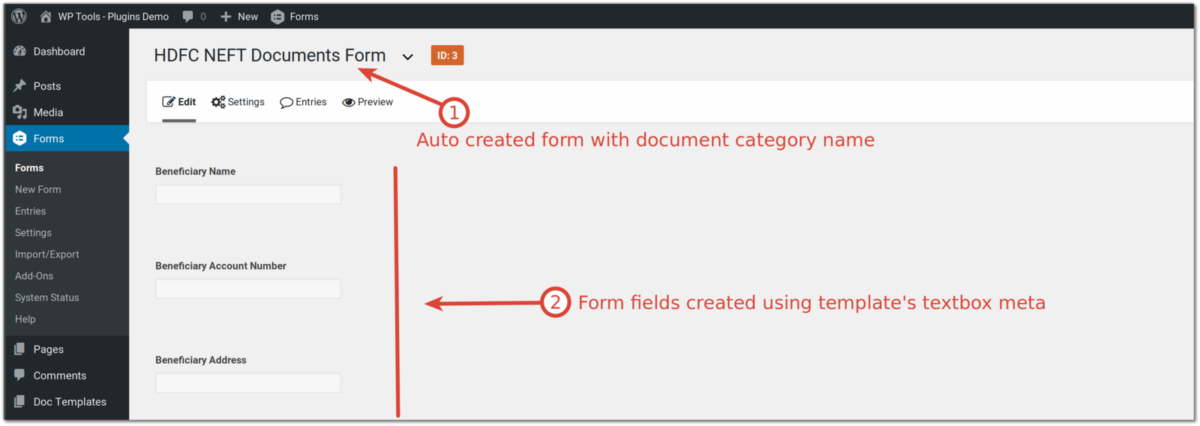Click the Beneficiary Address input field

coord(248,383)
